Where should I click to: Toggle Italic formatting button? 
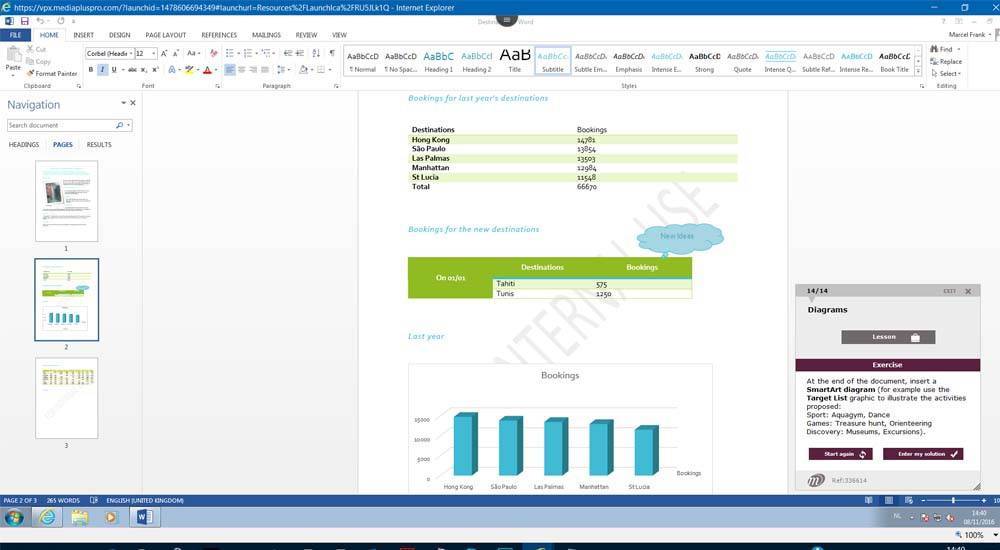[102, 70]
